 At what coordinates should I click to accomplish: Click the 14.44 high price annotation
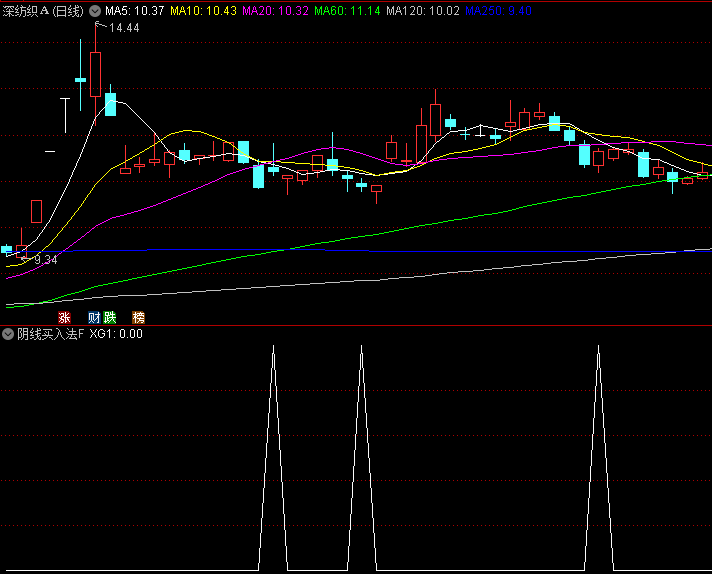pos(124,28)
